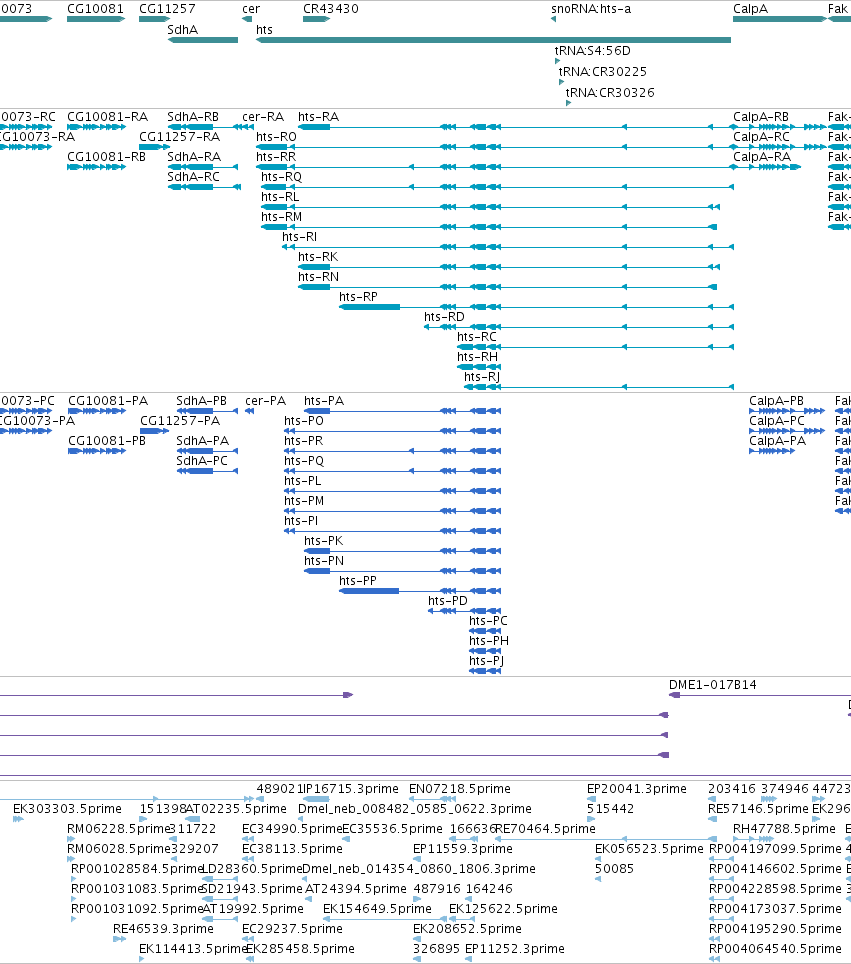
Task: Select the DME1-017B14 feature
Action: [x=760, y=695]
